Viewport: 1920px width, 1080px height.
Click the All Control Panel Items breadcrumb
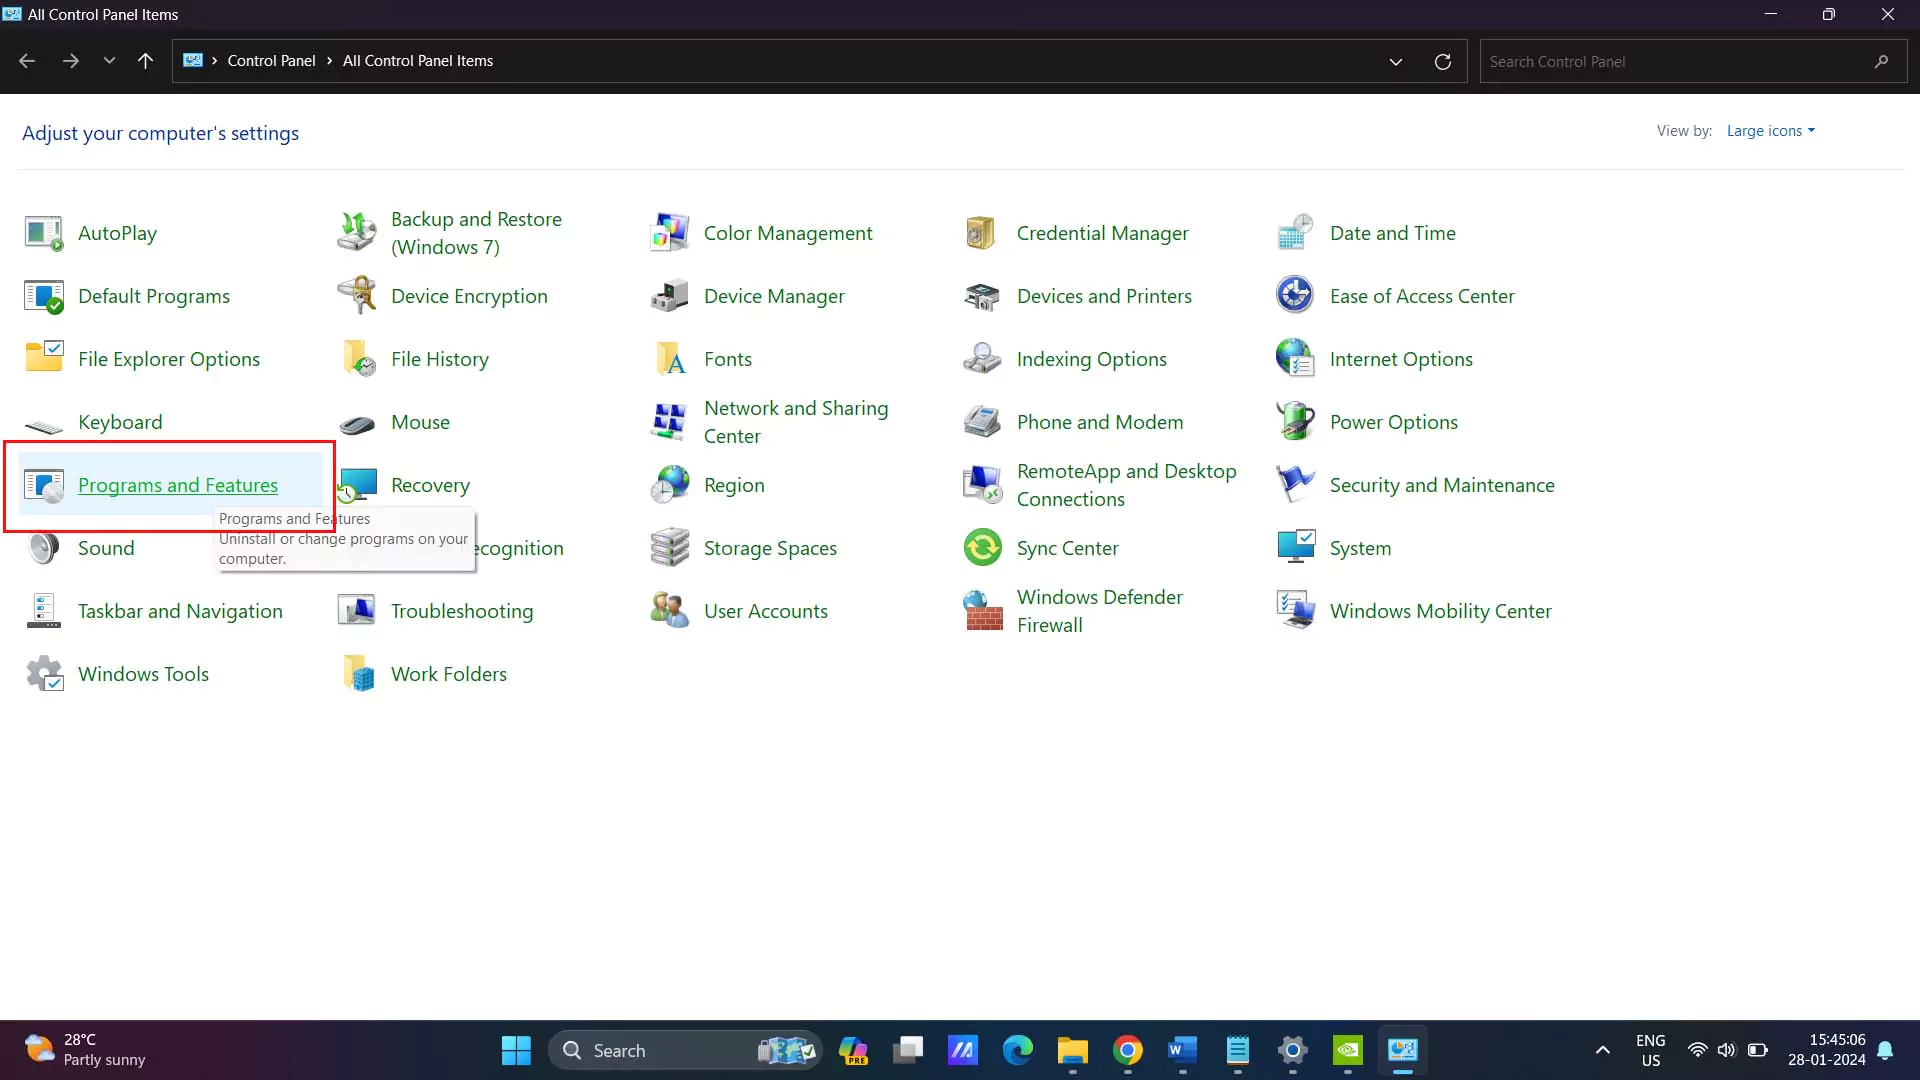point(417,61)
